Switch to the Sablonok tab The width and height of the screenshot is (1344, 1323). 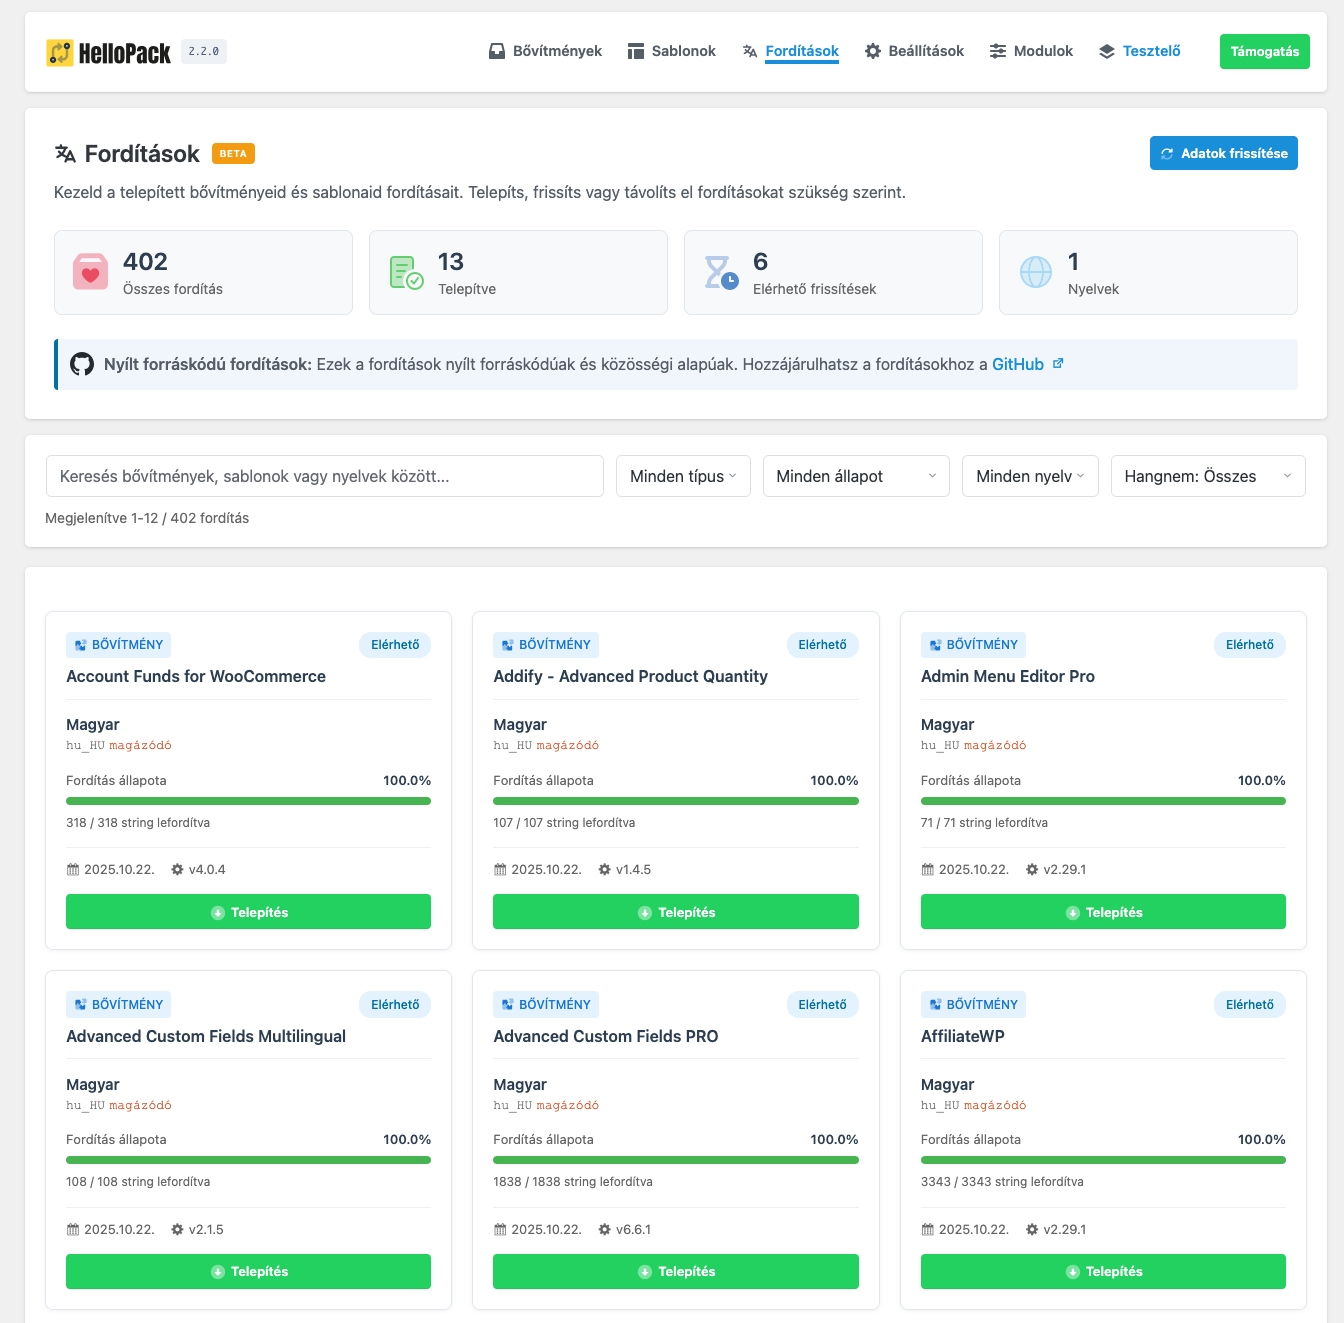click(x=672, y=51)
